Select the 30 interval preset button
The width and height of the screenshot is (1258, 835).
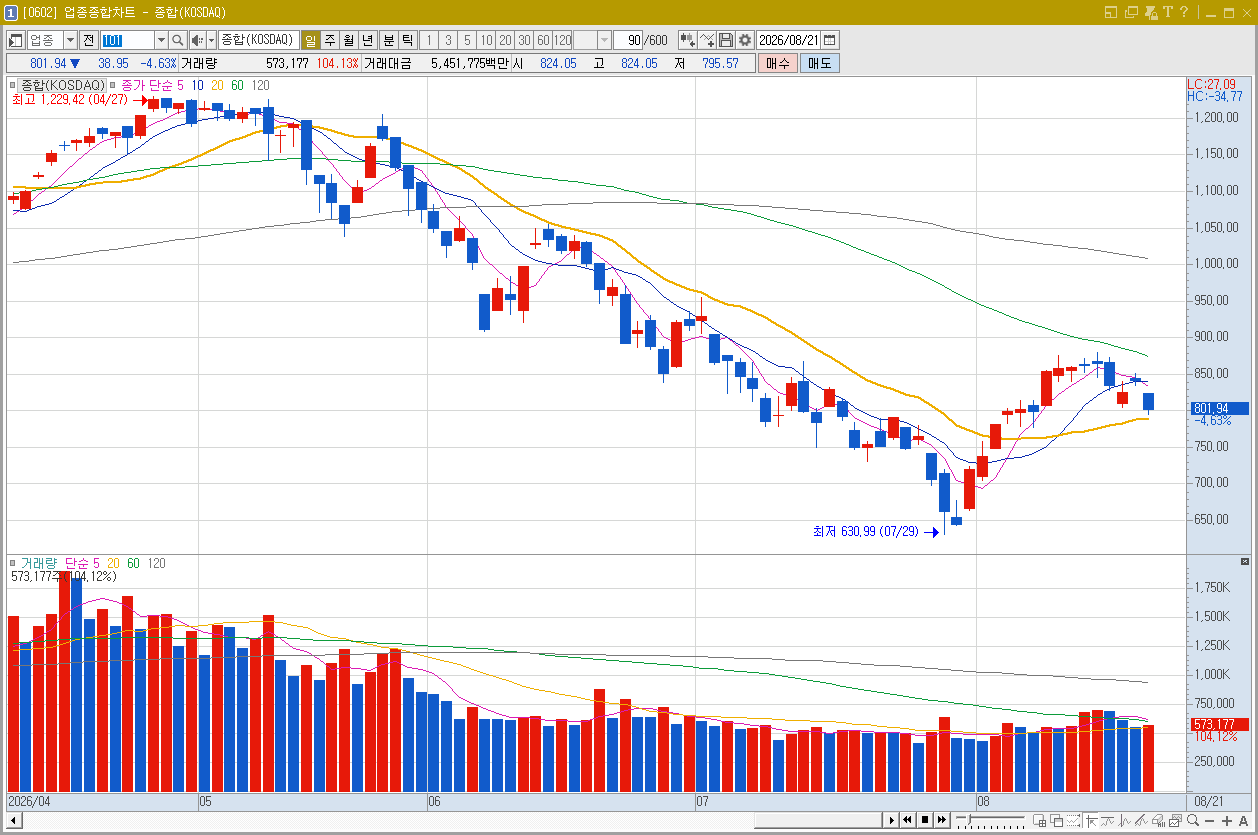click(x=524, y=40)
